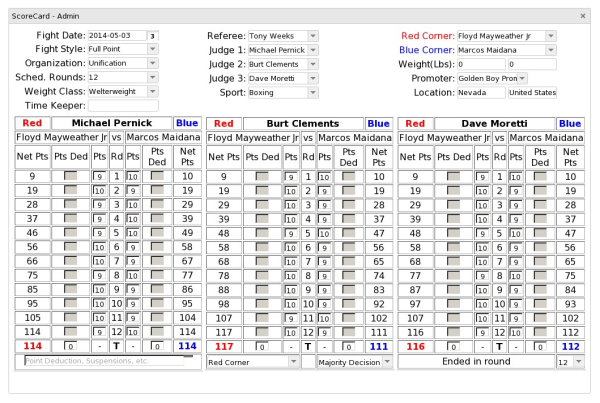Open the Weight Class dropdown

coord(153,91)
